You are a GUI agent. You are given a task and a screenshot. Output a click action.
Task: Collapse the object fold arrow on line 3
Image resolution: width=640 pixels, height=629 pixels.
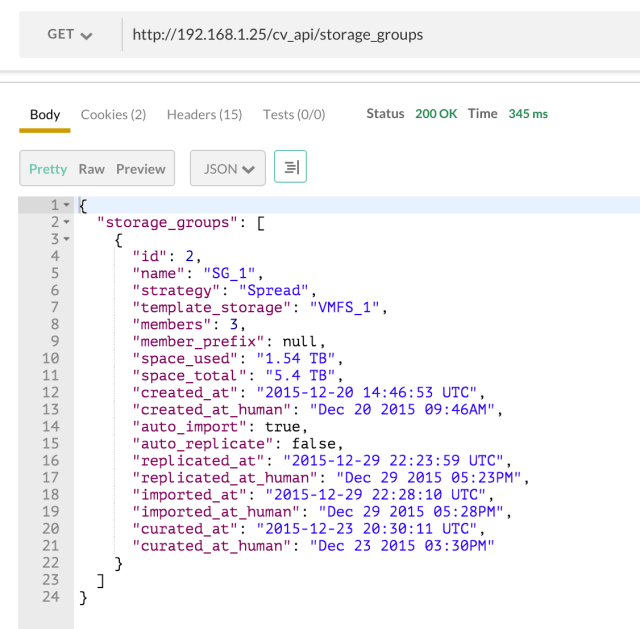tap(67, 239)
